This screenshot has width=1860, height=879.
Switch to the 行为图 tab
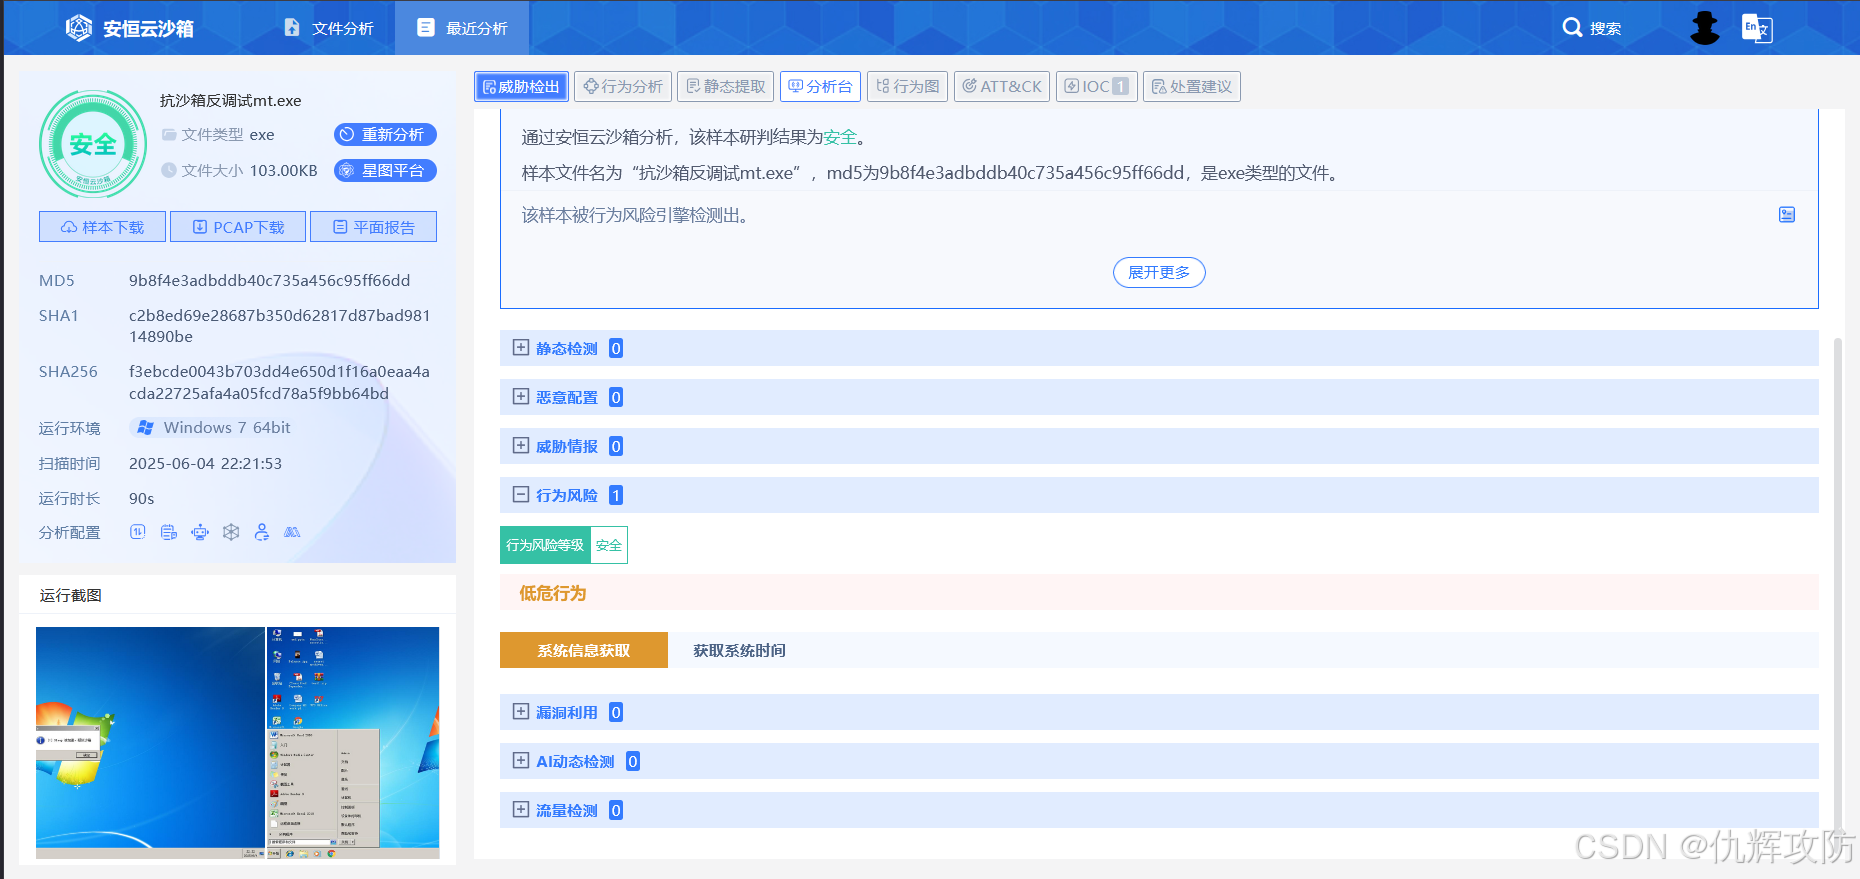[907, 87]
